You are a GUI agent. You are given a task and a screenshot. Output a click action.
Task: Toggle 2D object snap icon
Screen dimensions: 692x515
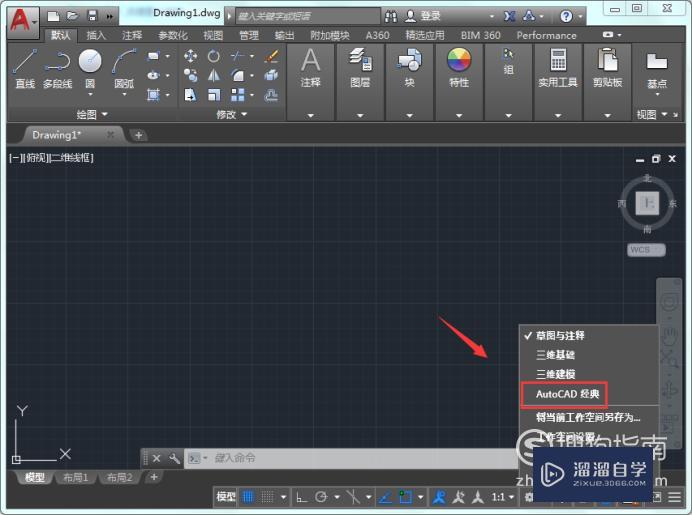pyautogui.click(x=405, y=497)
